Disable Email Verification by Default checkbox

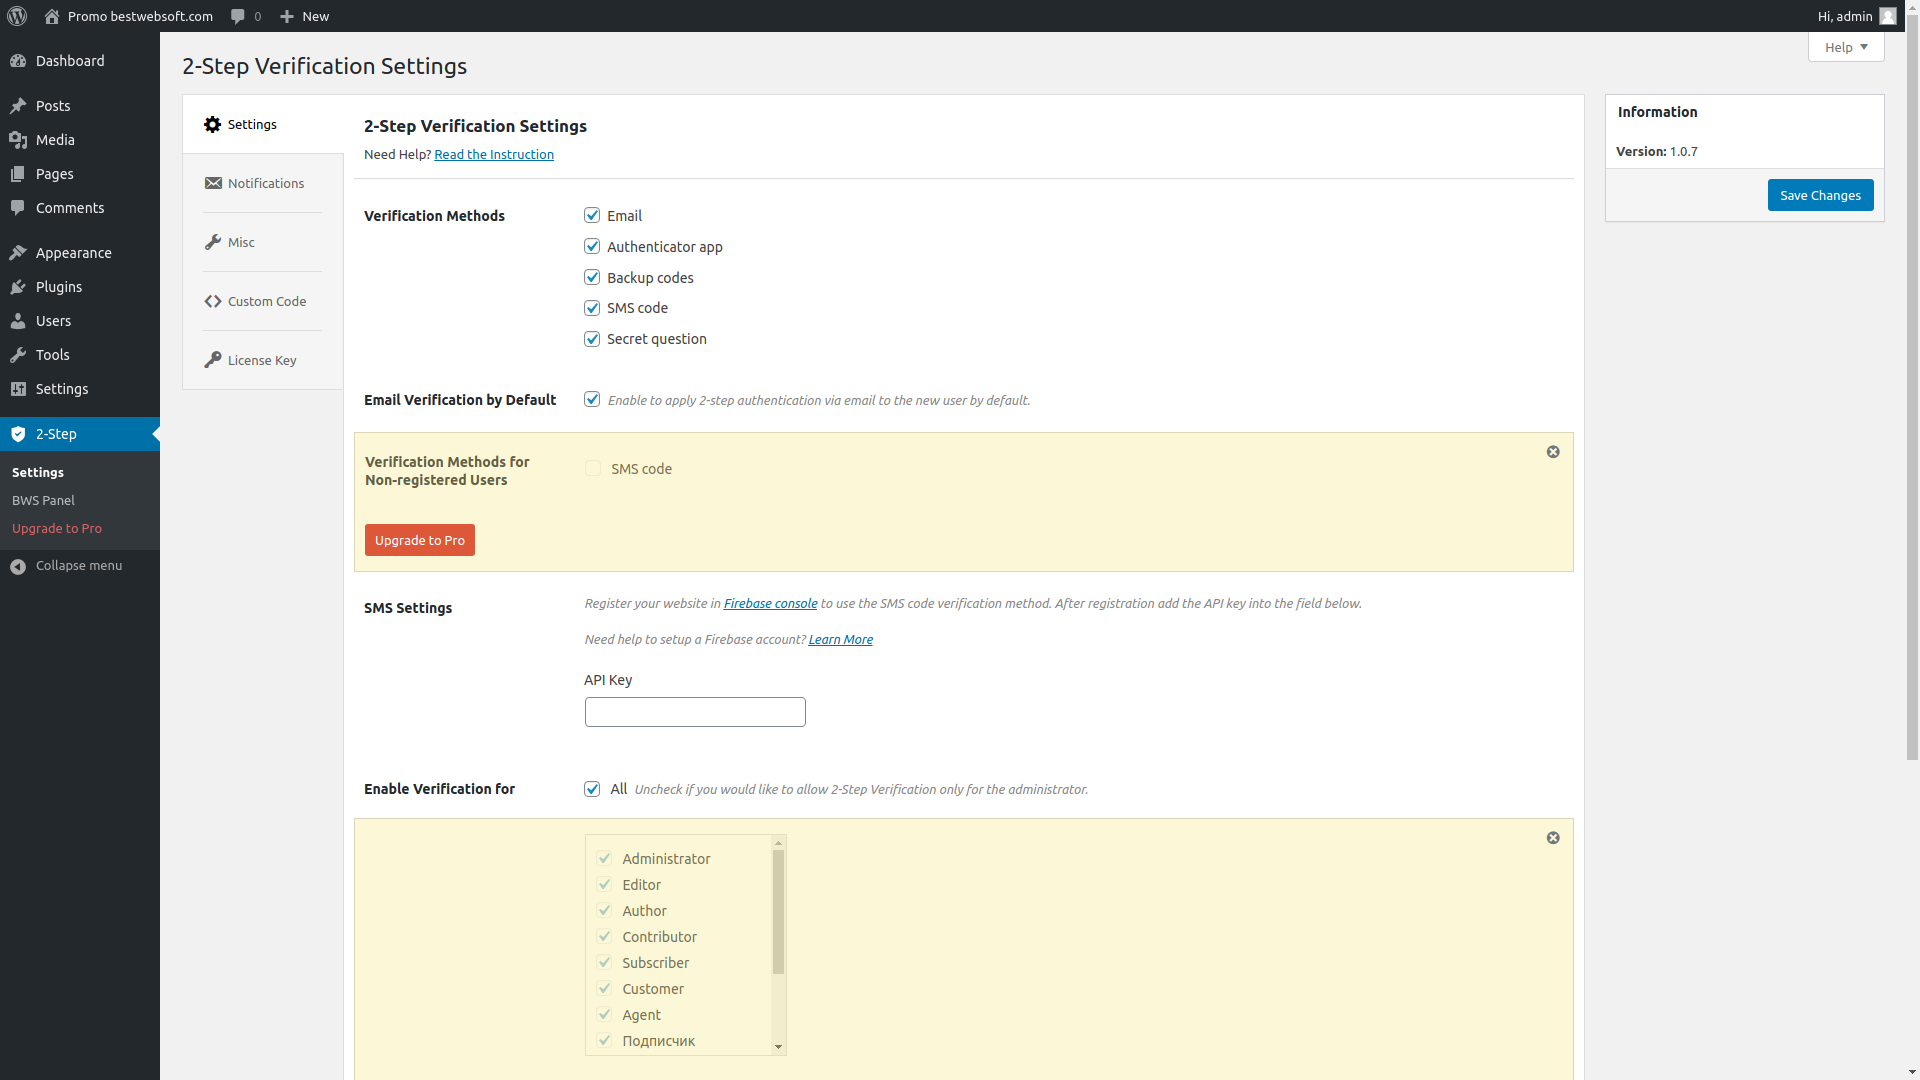click(x=592, y=399)
